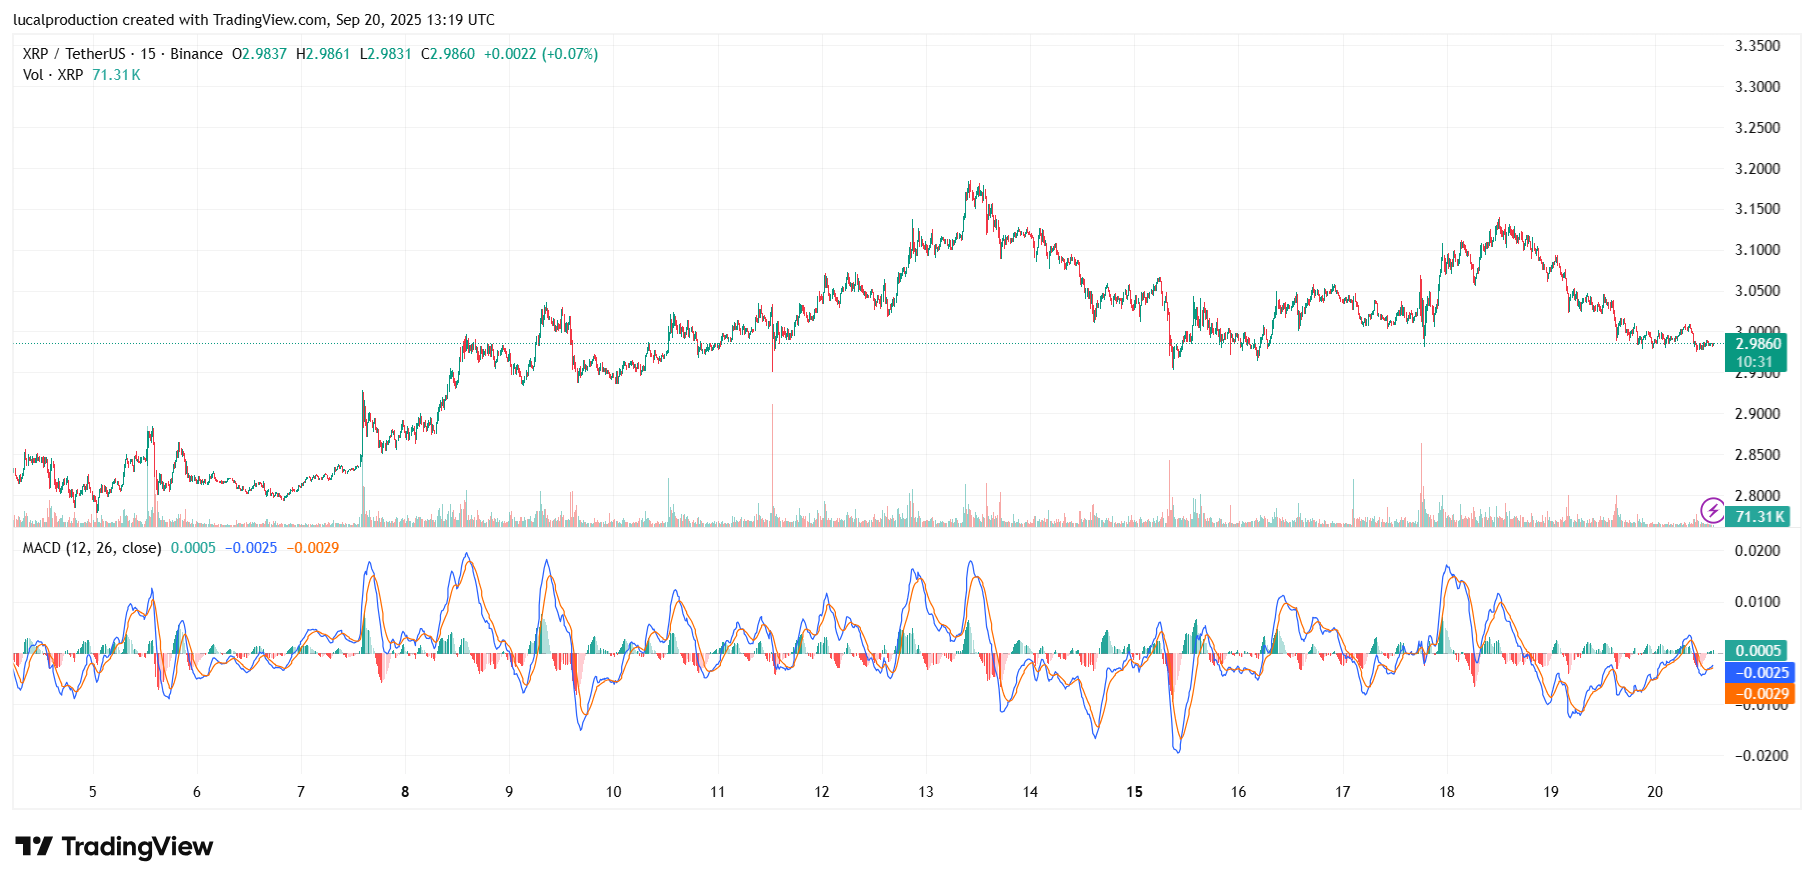Click the 2.9000 price axis label

click(1757, 414)
